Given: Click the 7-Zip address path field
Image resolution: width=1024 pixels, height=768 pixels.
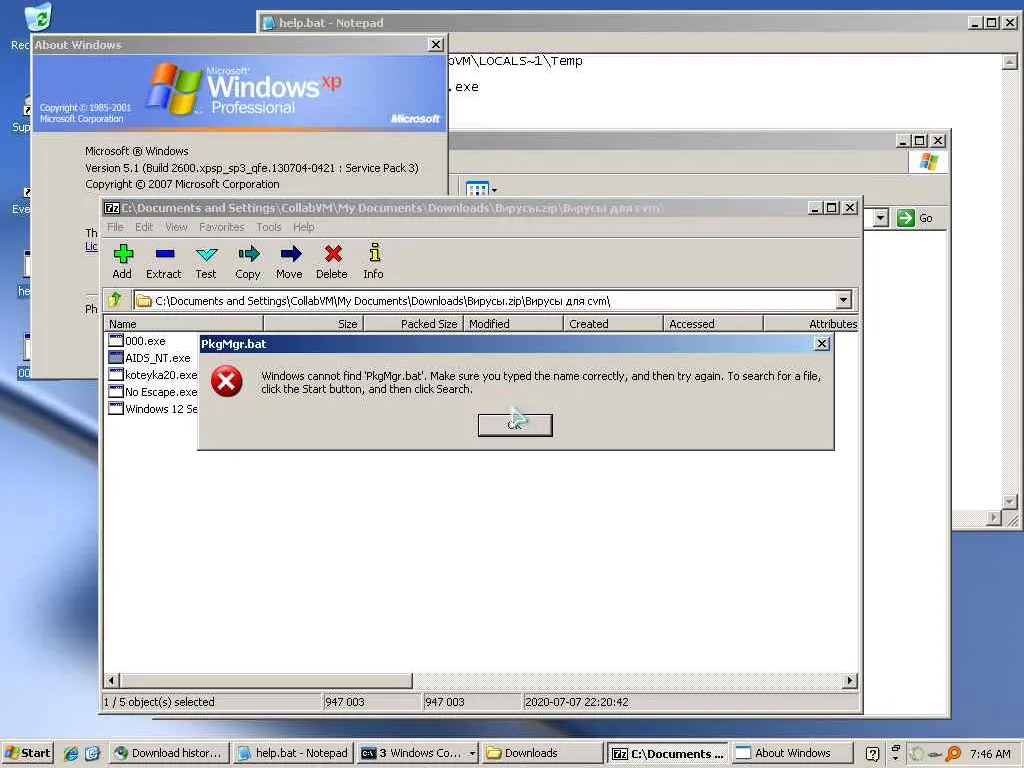Looking at the screenshot, I should tap(487, 300).
